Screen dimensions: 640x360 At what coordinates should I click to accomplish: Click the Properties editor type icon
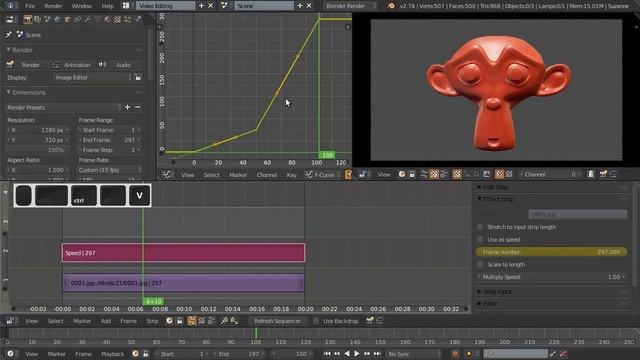click(x=9, y=19)
